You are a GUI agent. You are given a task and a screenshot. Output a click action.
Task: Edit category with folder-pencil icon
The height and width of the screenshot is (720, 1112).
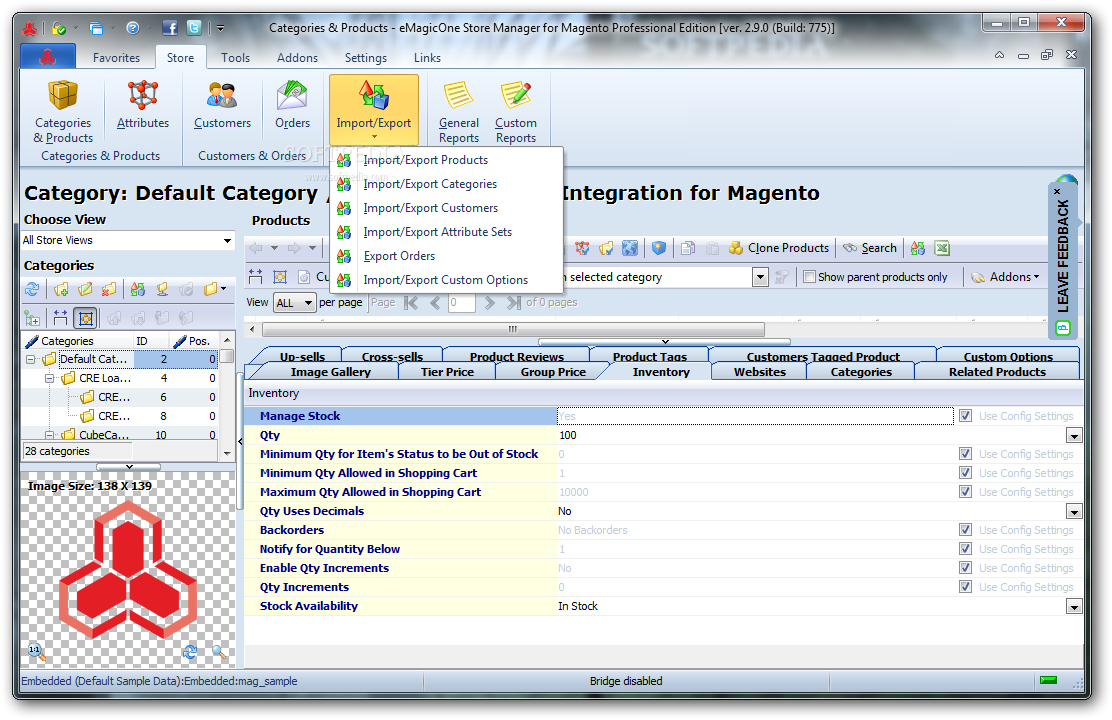85,289
